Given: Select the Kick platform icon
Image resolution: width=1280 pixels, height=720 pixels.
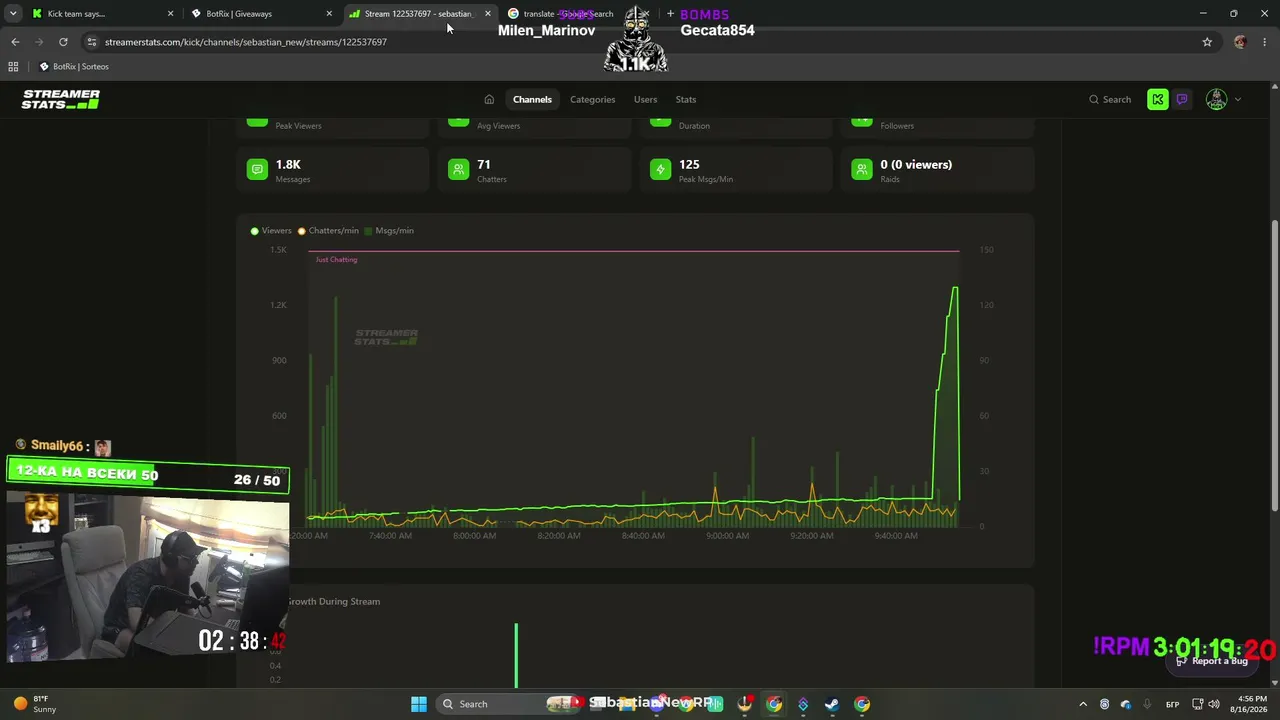Looking at the screenshot, I should click(x=1158, y=99).
